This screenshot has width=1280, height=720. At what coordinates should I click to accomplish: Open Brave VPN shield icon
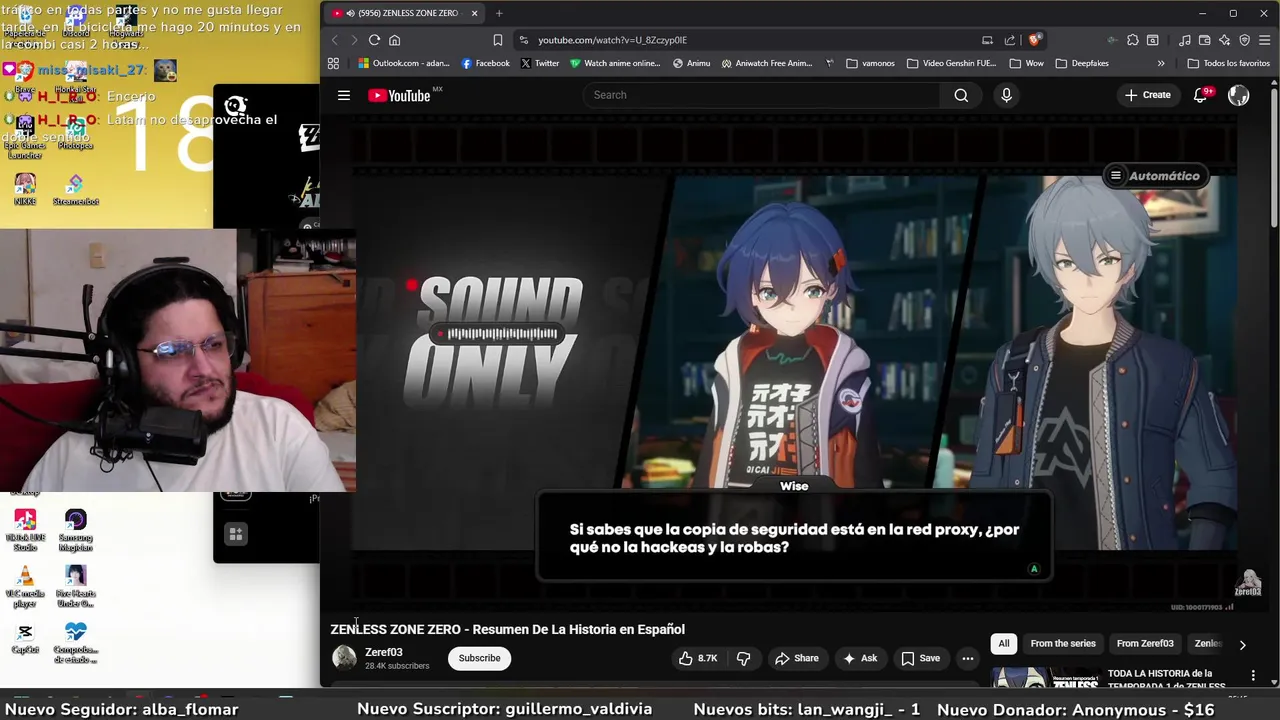point(1244,40)
